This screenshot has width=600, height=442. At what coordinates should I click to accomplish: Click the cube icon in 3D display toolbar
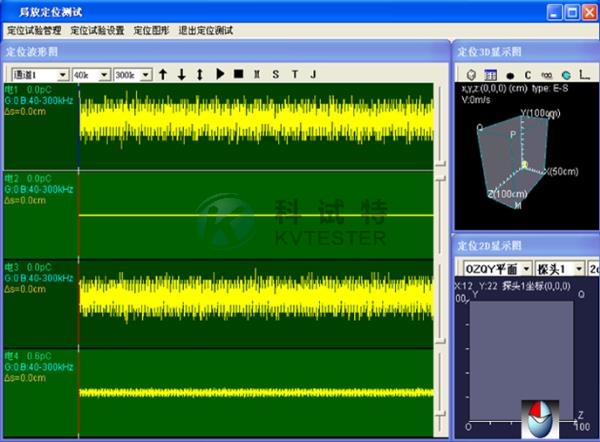pos(471,74)
